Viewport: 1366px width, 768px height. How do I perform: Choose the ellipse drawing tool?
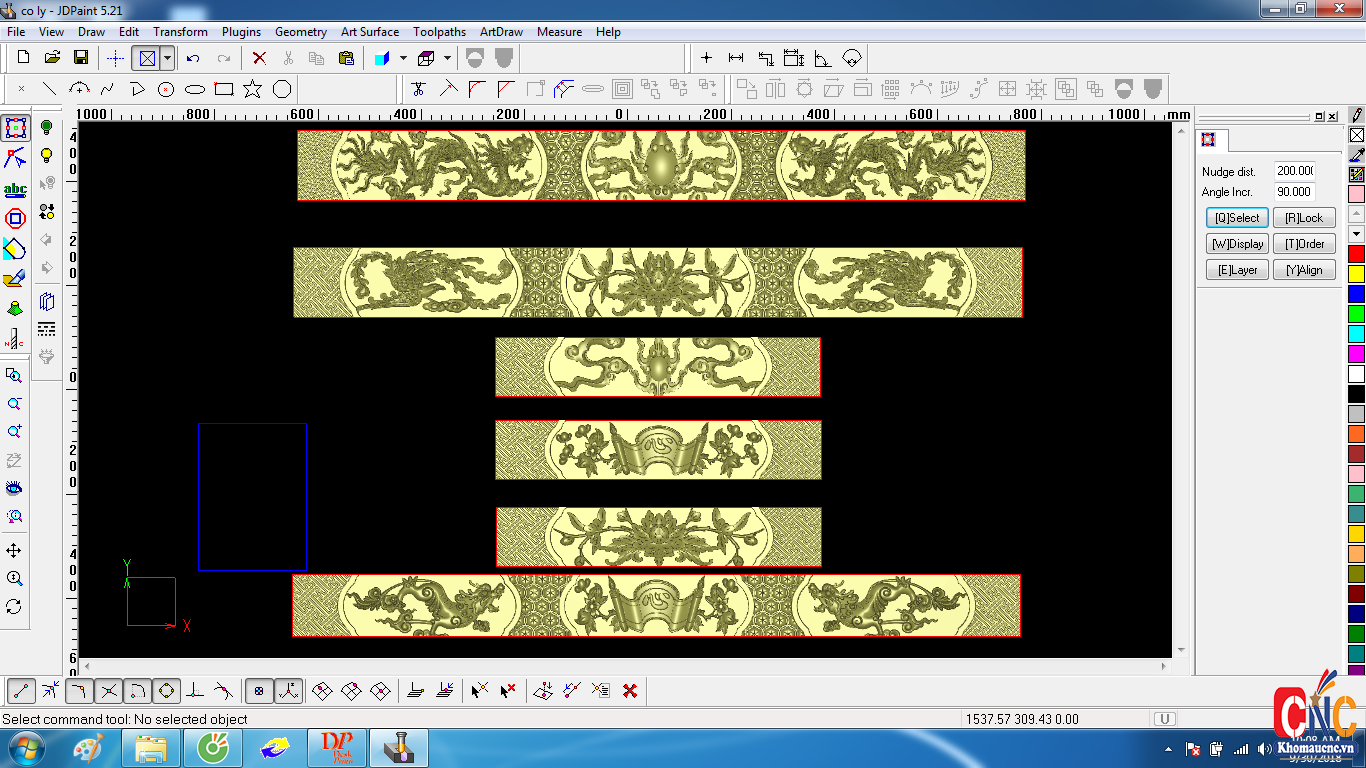click(x=195, y=89)
